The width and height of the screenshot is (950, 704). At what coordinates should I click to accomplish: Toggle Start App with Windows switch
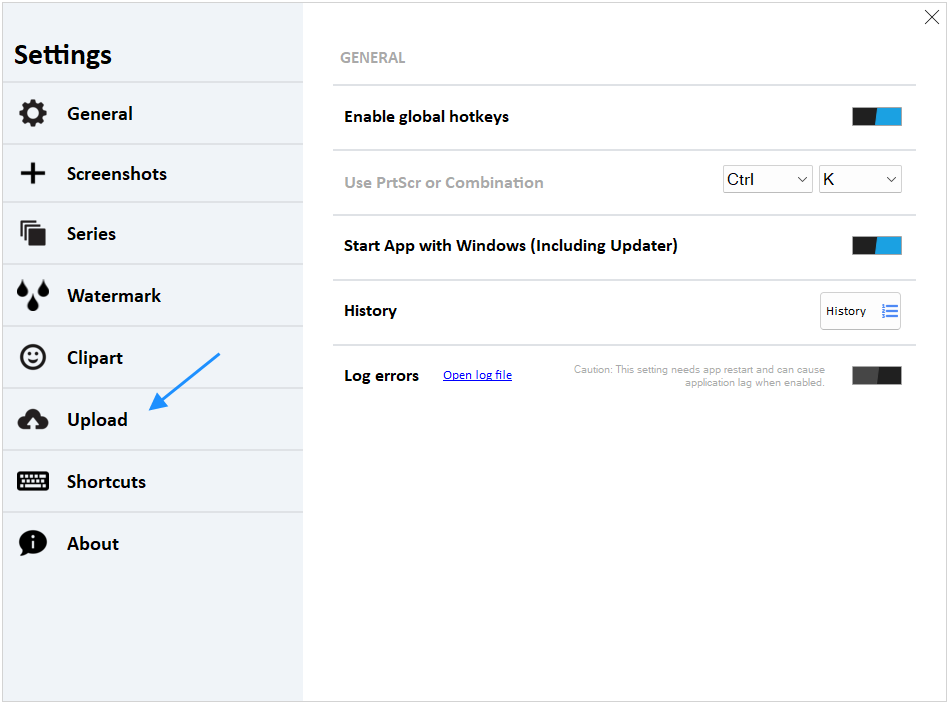[x=877, y=245]
